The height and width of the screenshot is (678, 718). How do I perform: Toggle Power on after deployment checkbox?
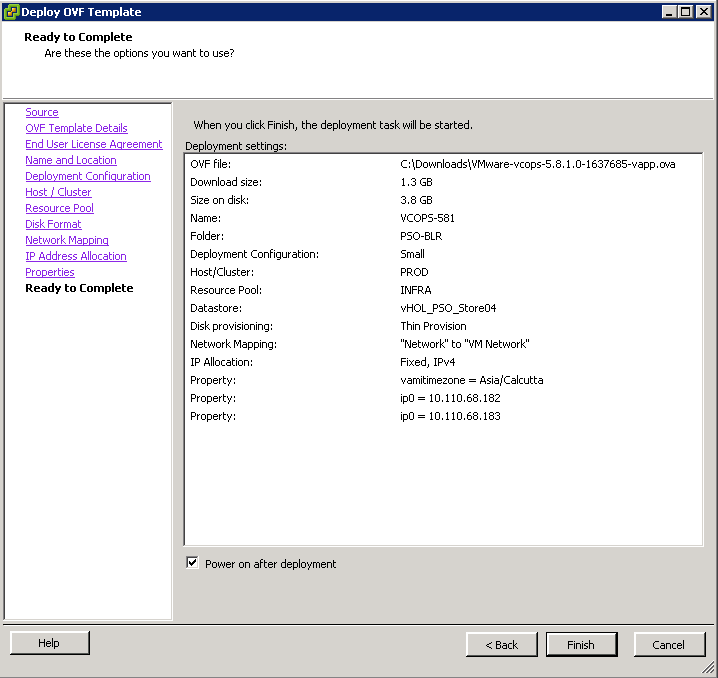193,564
